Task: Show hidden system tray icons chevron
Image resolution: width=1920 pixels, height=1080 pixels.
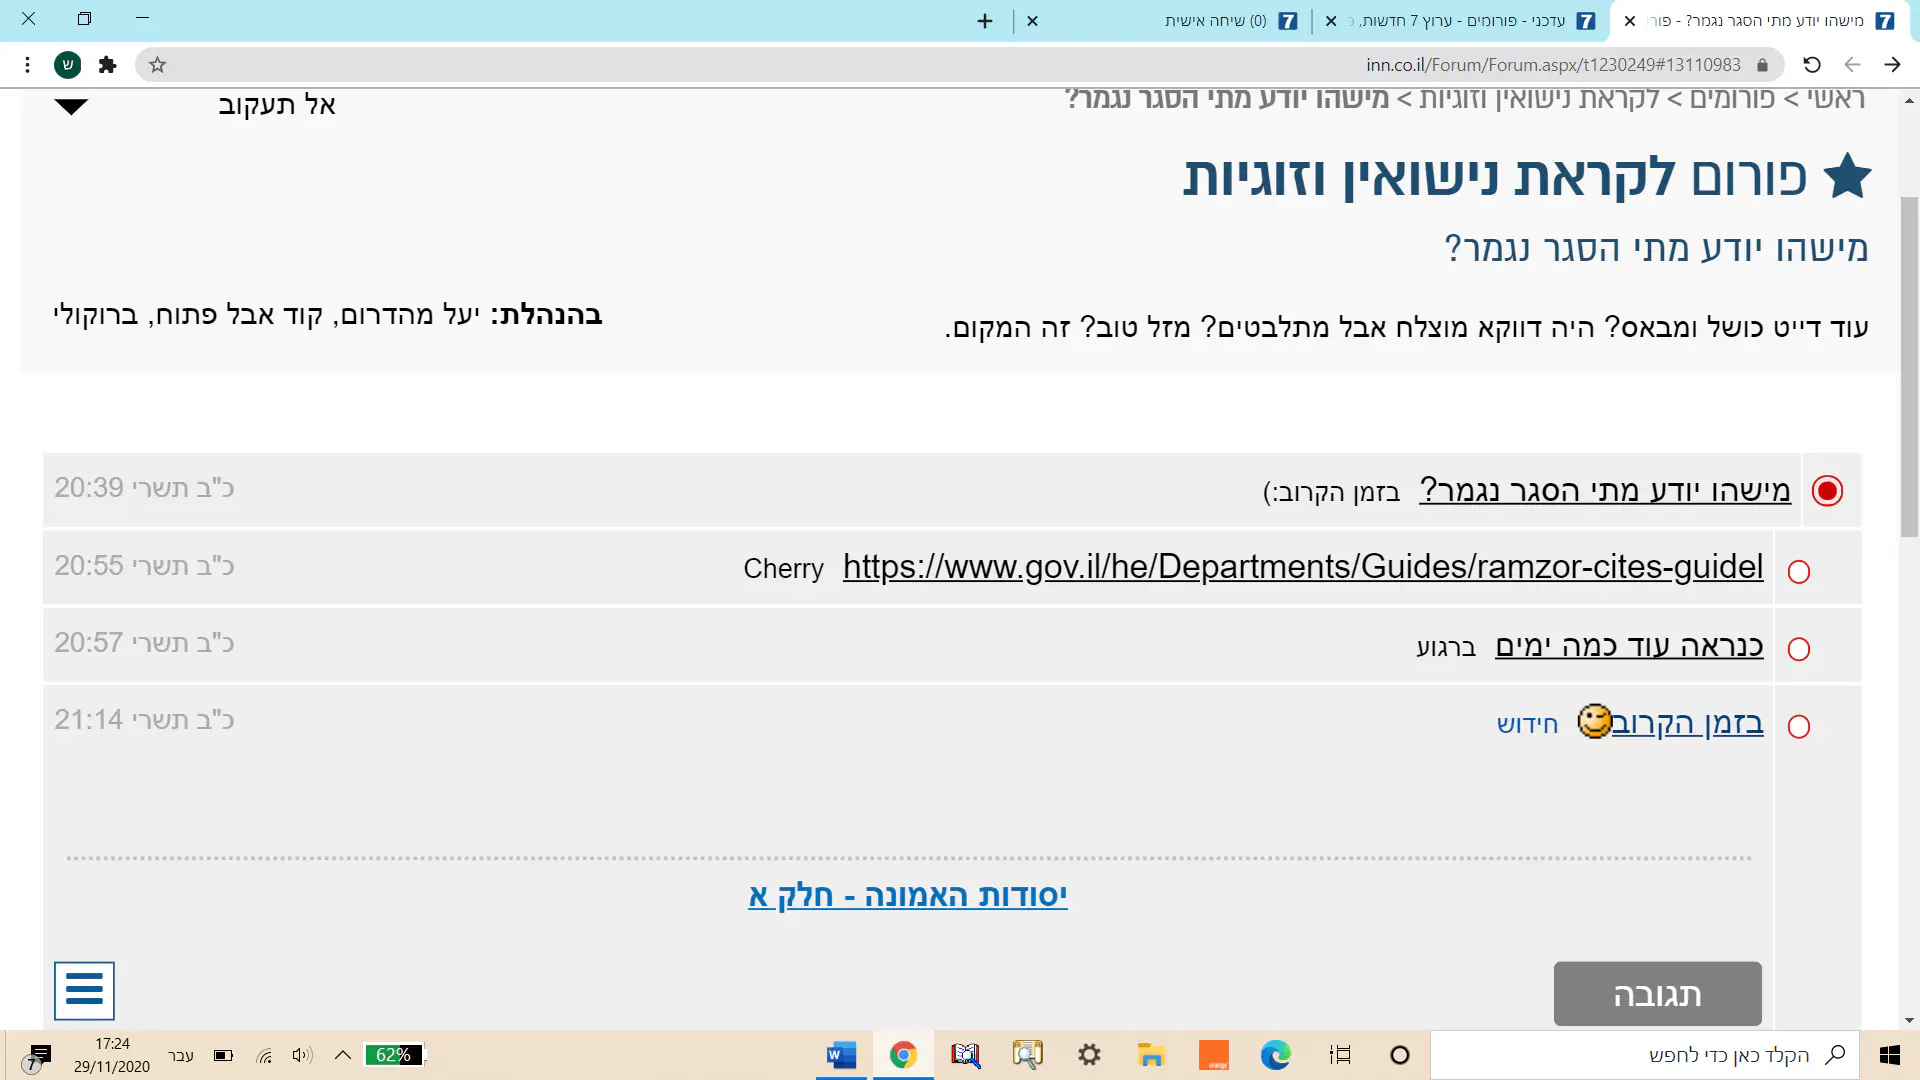Action: pos(342,1055)
